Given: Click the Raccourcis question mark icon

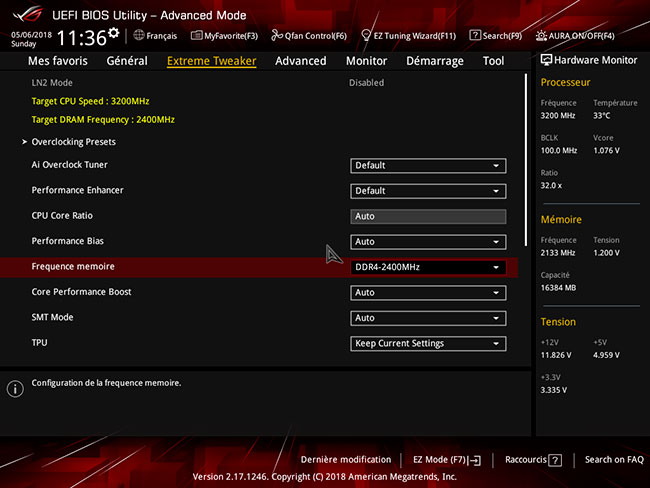Looking at the screenshot, I should (555, 460).
